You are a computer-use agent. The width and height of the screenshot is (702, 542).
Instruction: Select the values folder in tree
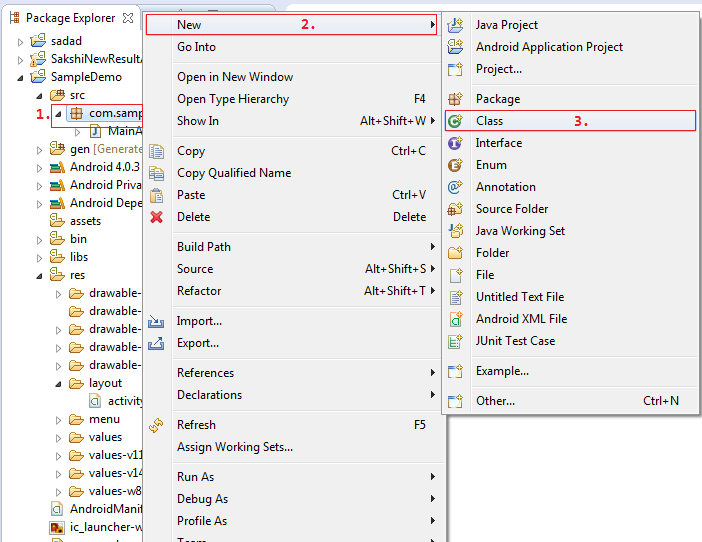point(105,437)
